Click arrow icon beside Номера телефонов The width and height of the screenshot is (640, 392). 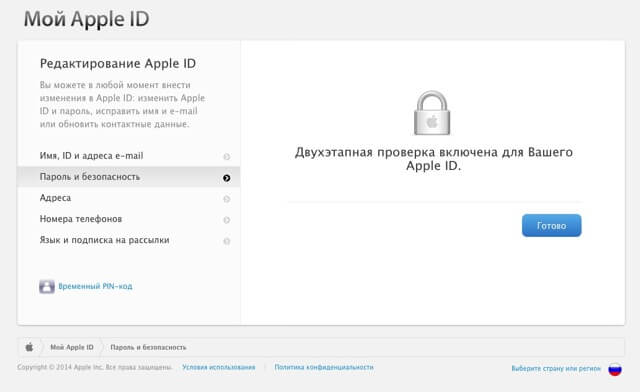pos(227,220)
